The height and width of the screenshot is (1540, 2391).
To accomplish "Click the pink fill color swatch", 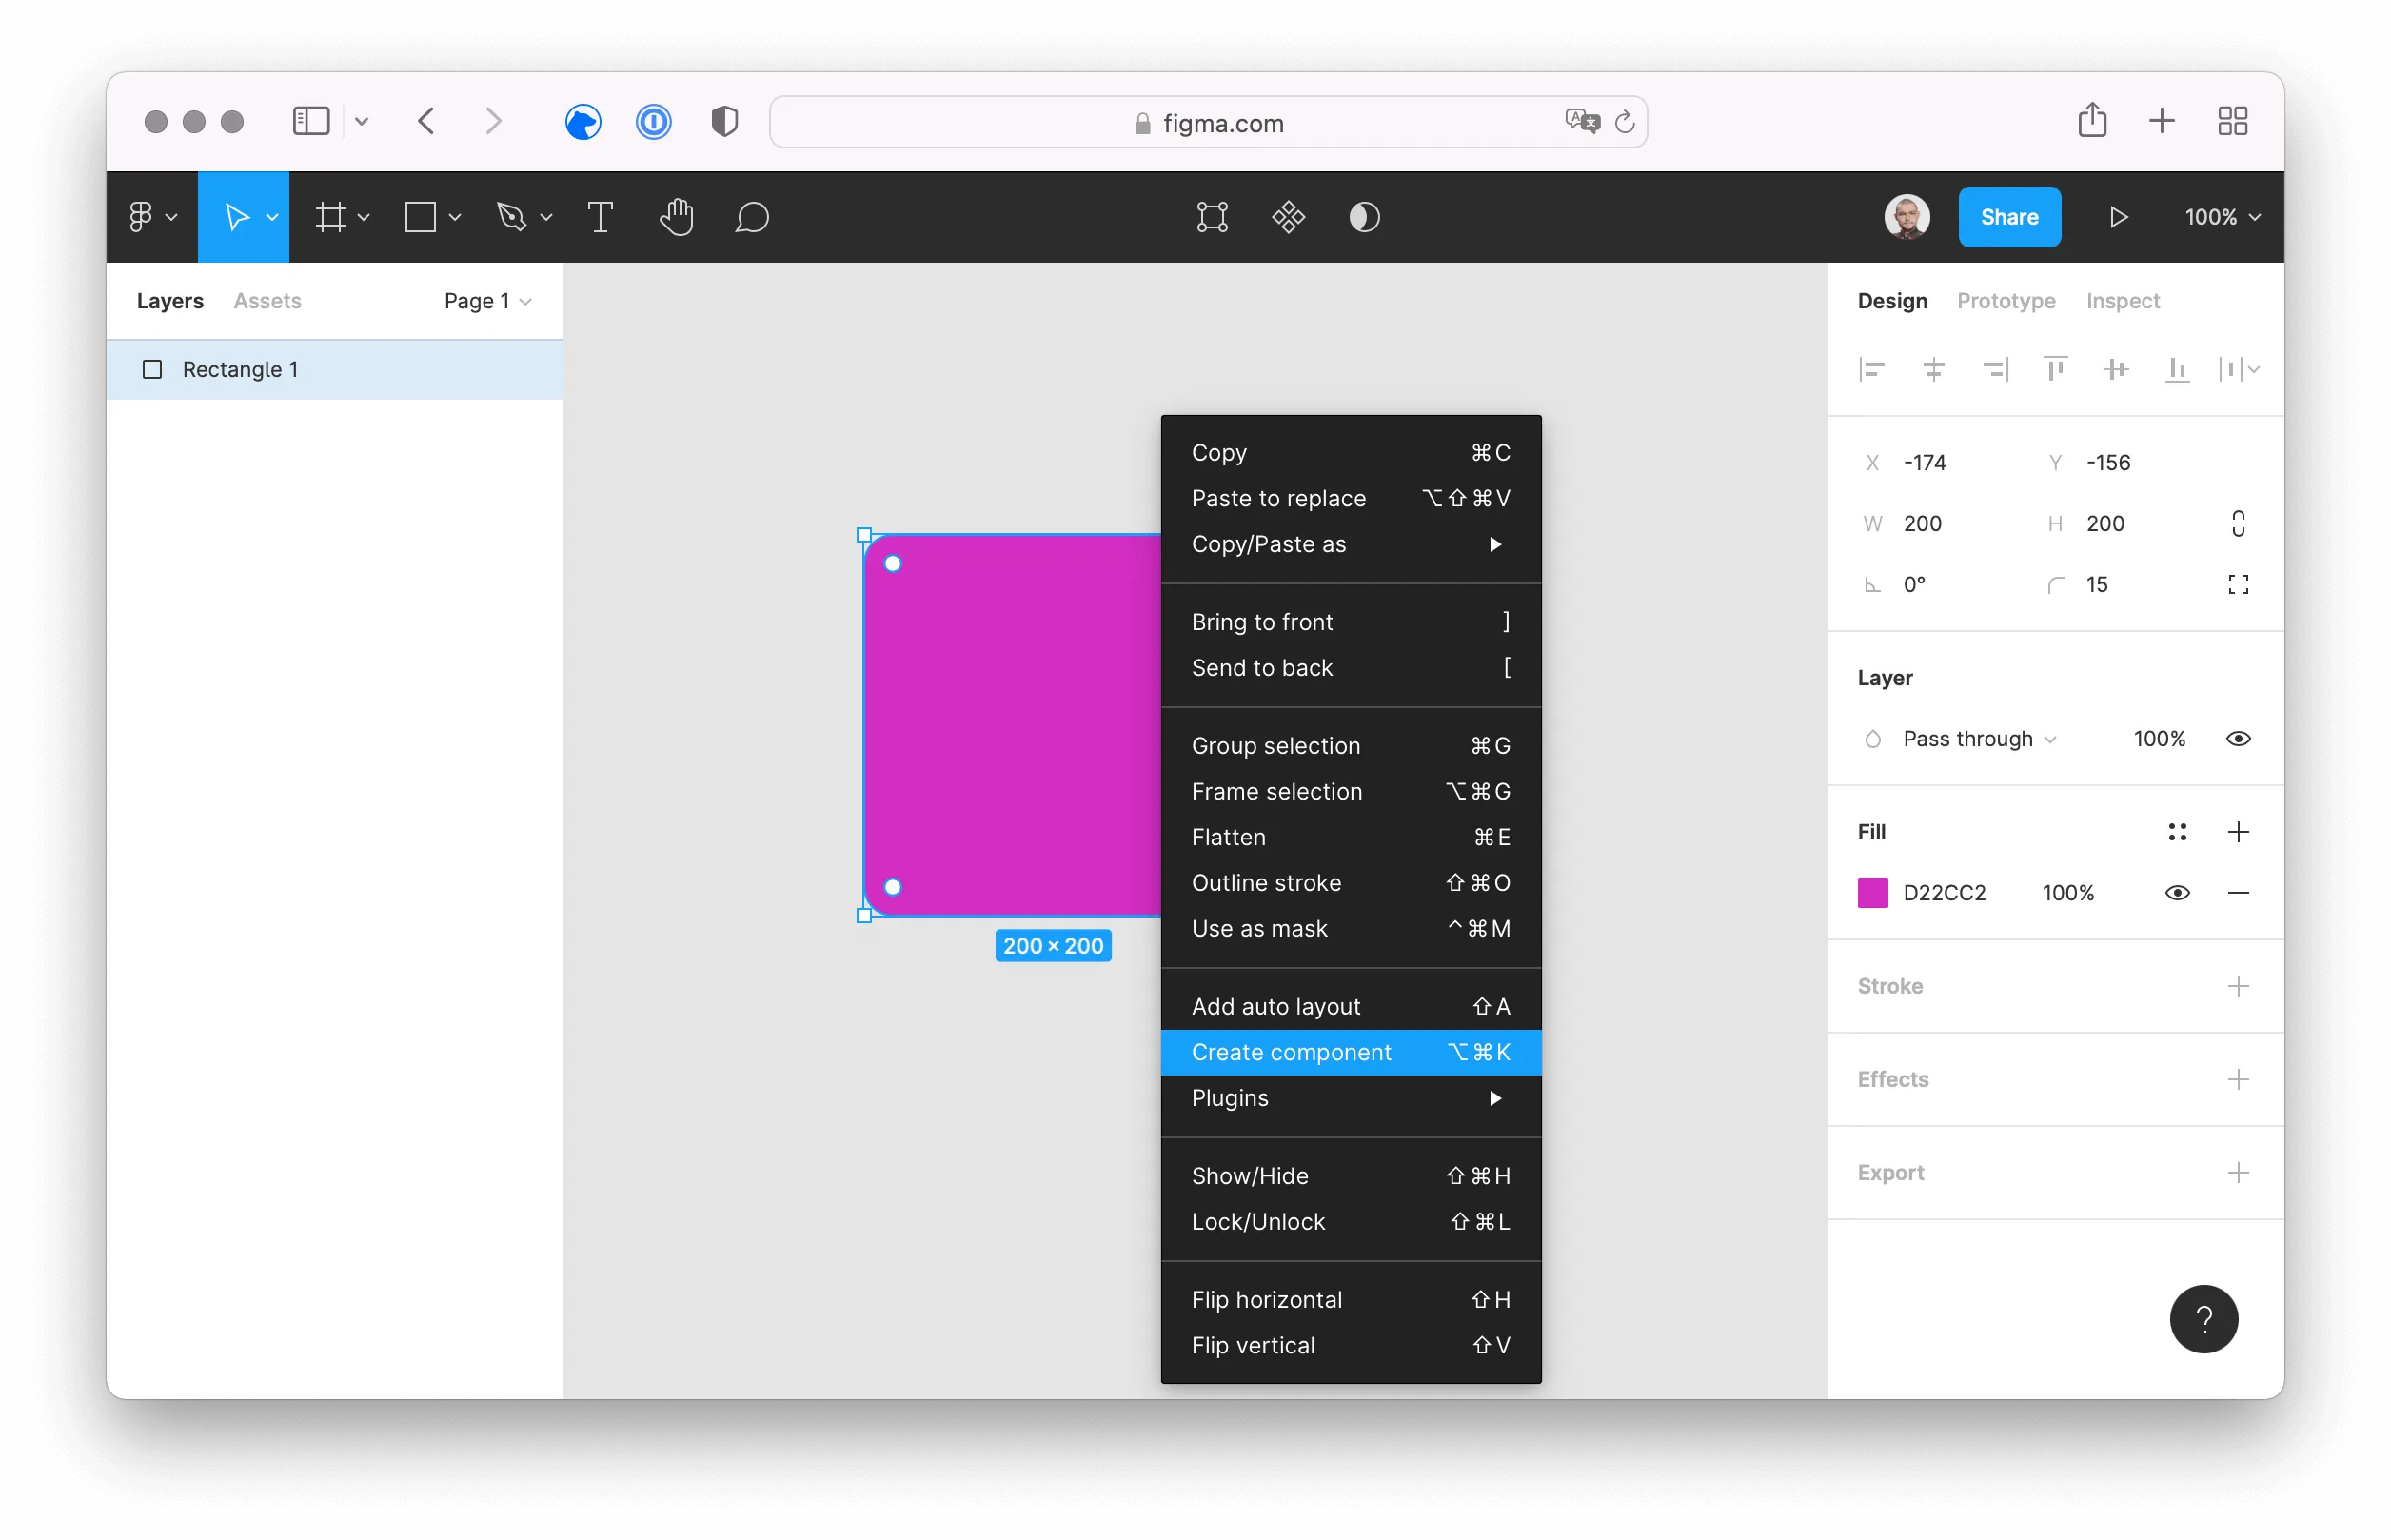I will point(1872,892).
